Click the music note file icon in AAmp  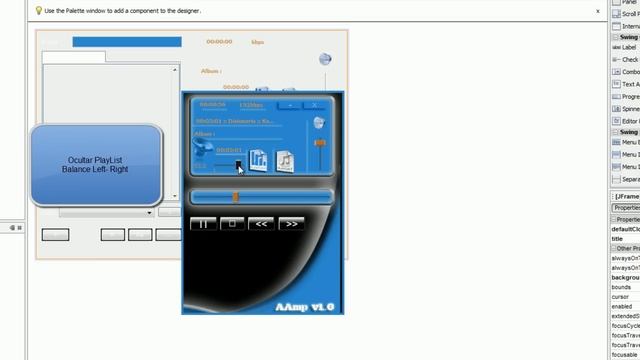click(285, 161)
